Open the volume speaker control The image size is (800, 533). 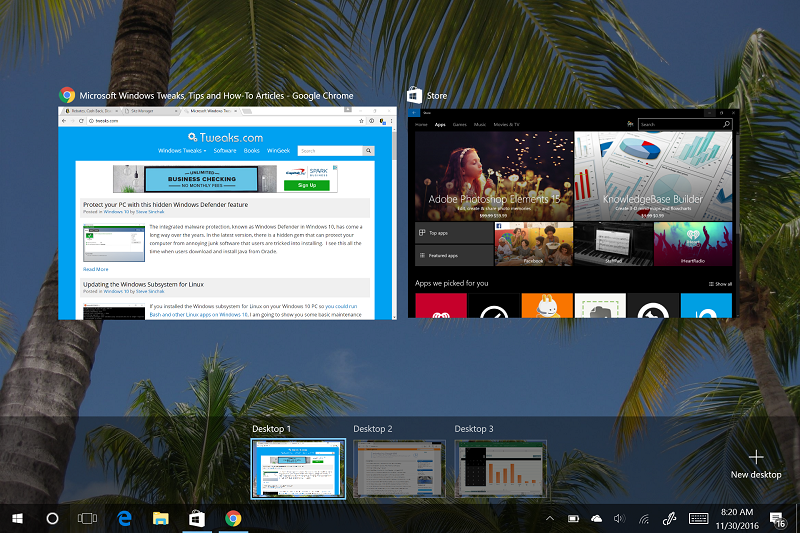(619, 519)
